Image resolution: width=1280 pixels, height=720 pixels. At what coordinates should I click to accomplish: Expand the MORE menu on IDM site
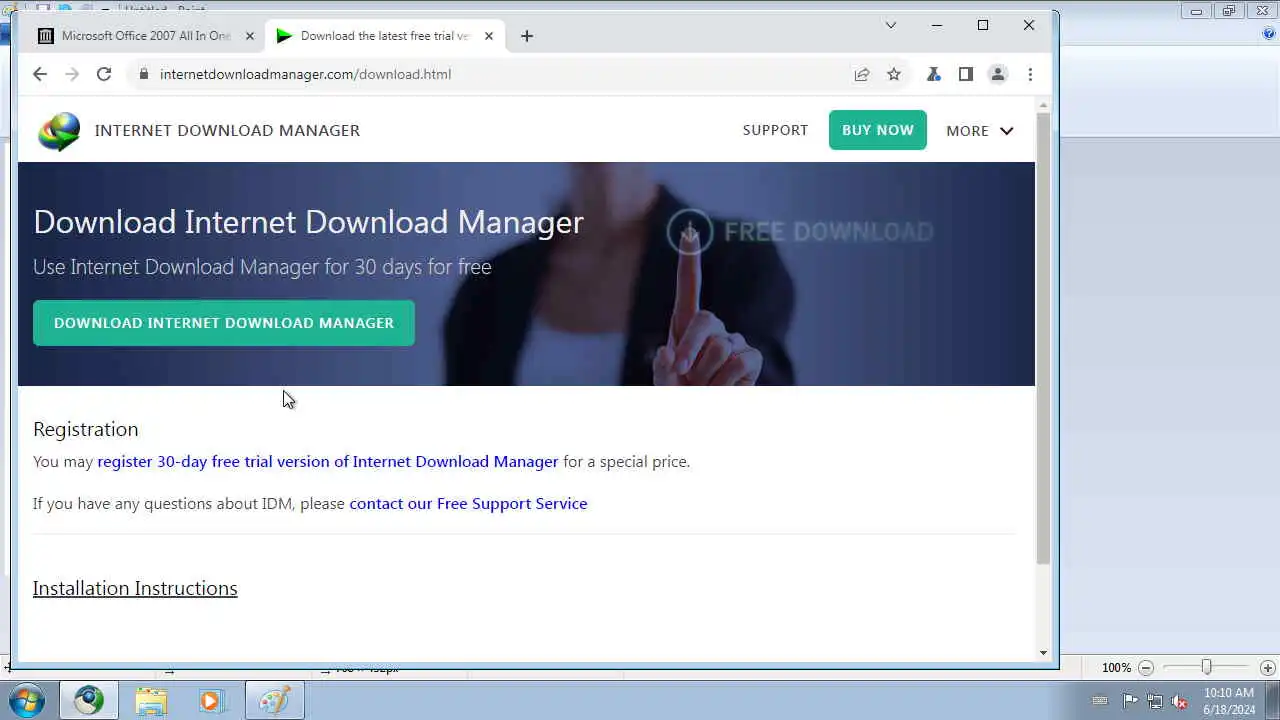(x=980, y=131)
